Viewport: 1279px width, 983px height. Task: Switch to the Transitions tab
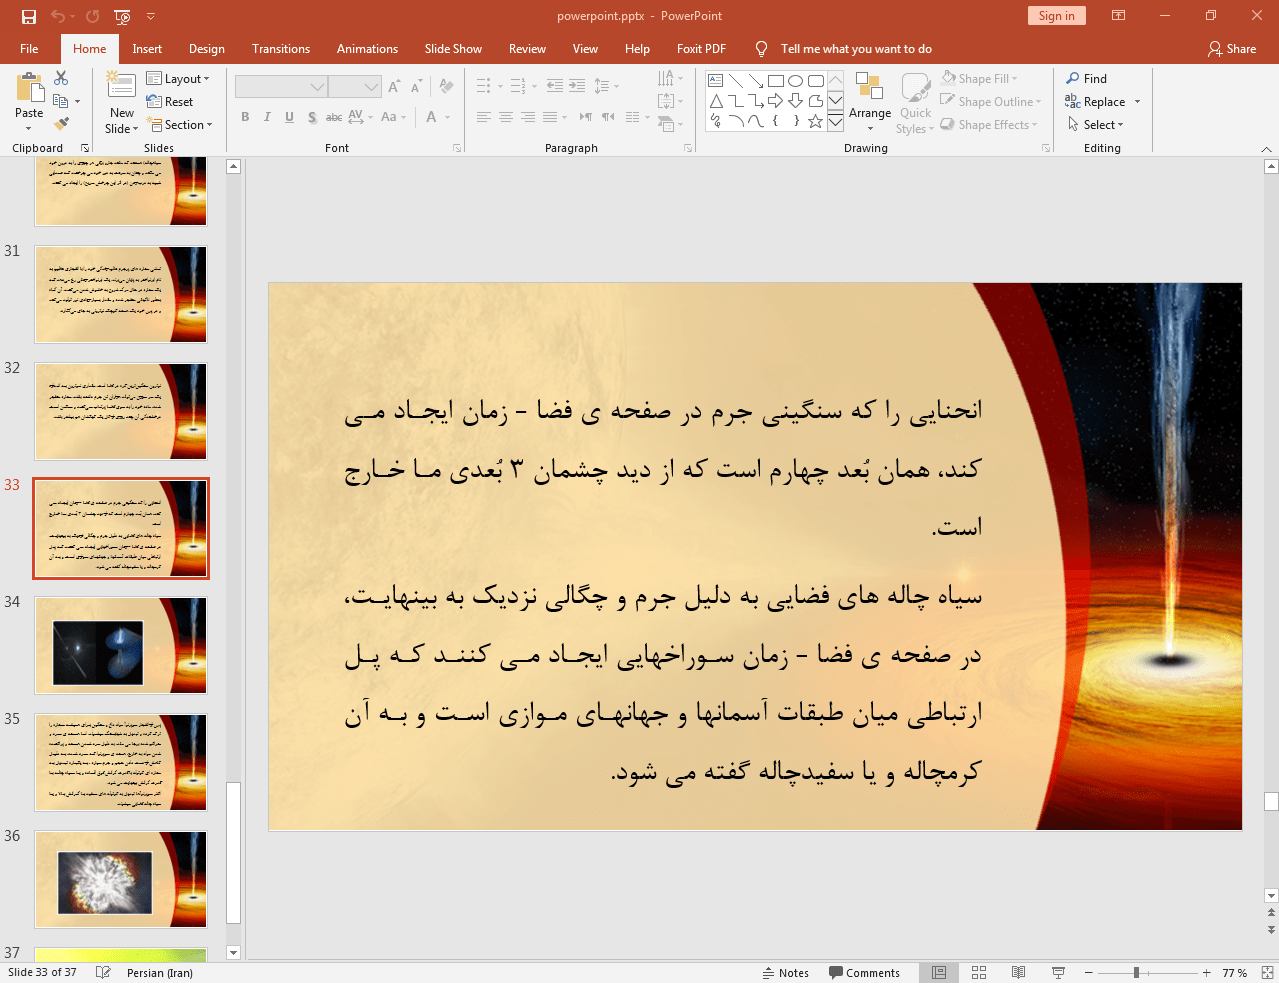pyautogui.click(x=281, y=49)
